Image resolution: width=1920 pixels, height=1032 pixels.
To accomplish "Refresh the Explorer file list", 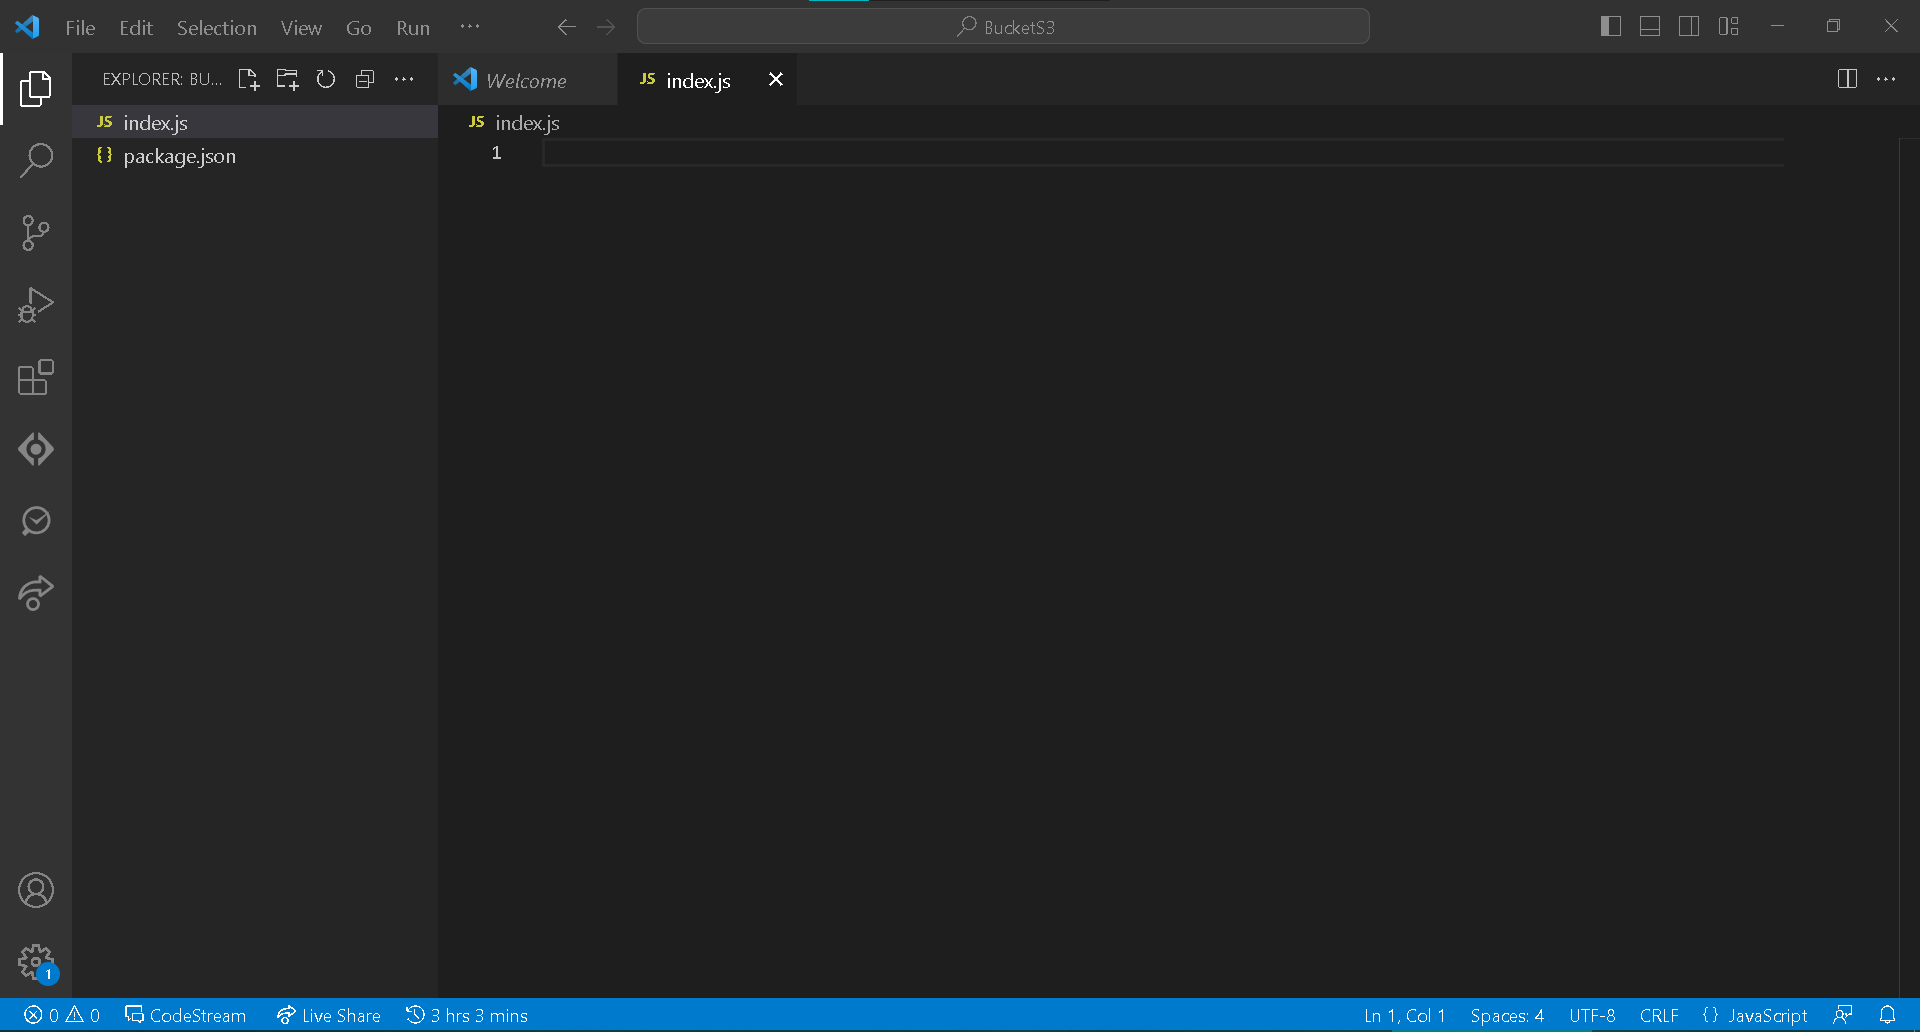I will [x=326, y=80].
